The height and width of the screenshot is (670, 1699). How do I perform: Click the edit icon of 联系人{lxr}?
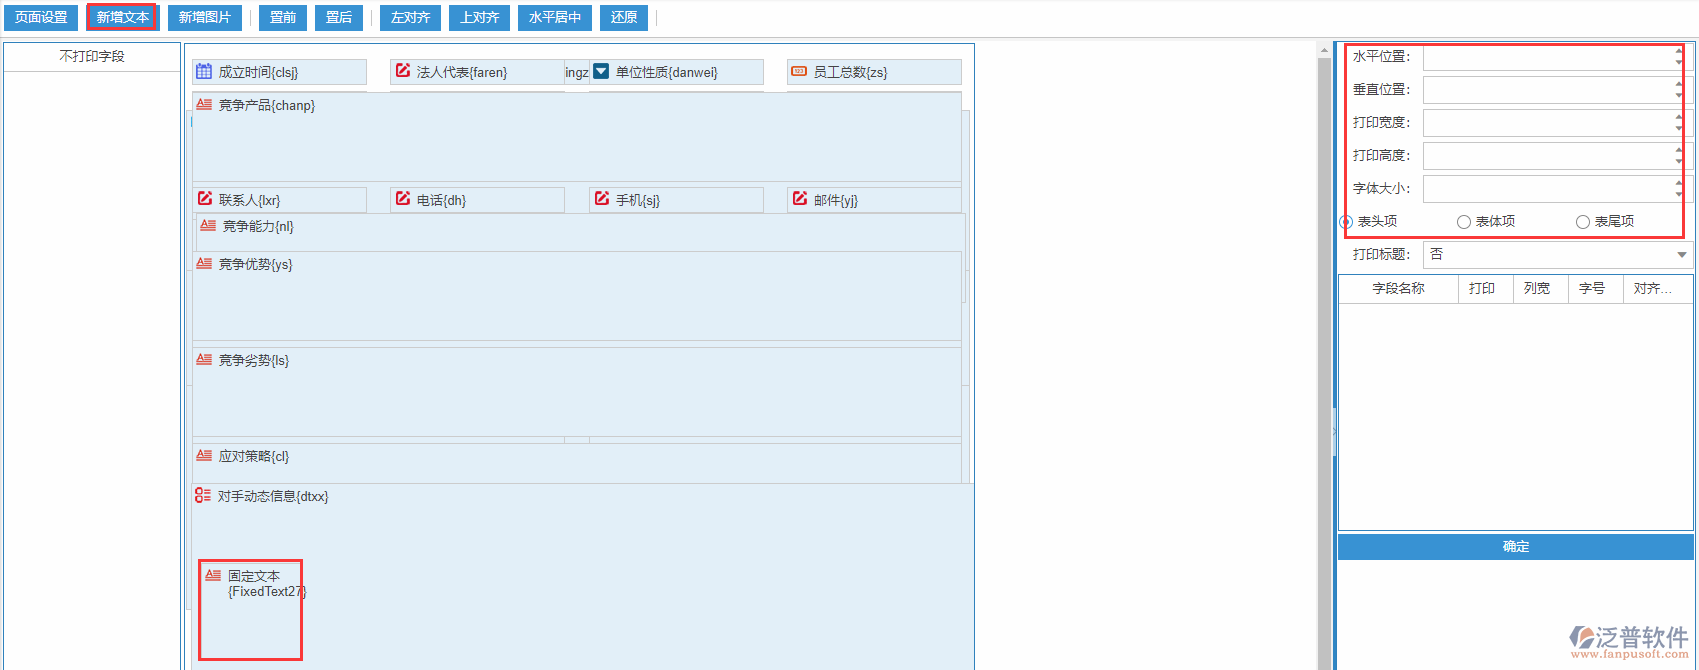(205, 199)
